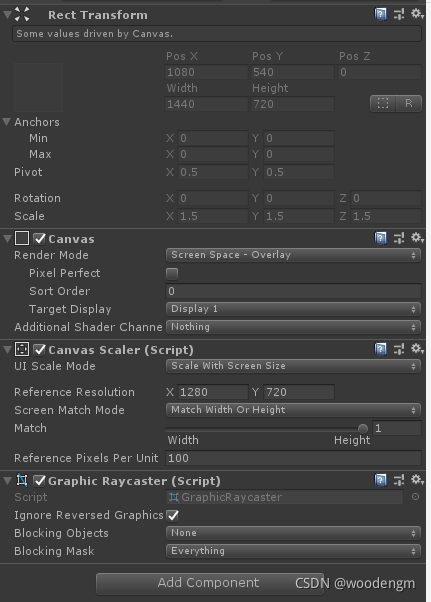The image size is (431, 602).
Task: Open Rect Transform preset selector icon
Action: click(399, 15)
